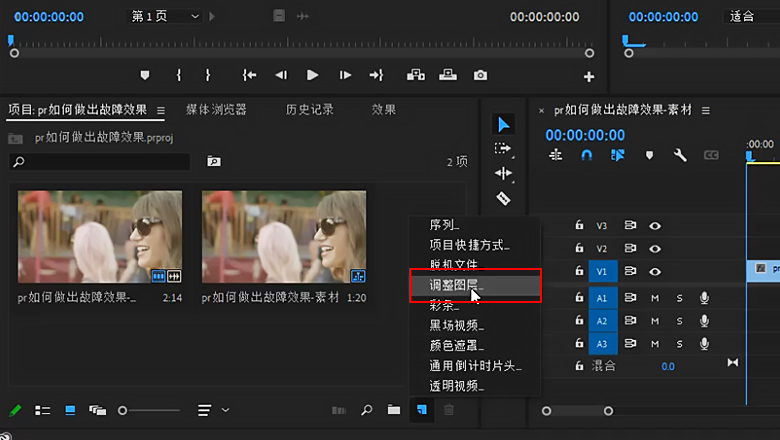Create a new bin with folder icon
Screen dimensions: 780x440
pyautogui.click(x=394, y=410)
